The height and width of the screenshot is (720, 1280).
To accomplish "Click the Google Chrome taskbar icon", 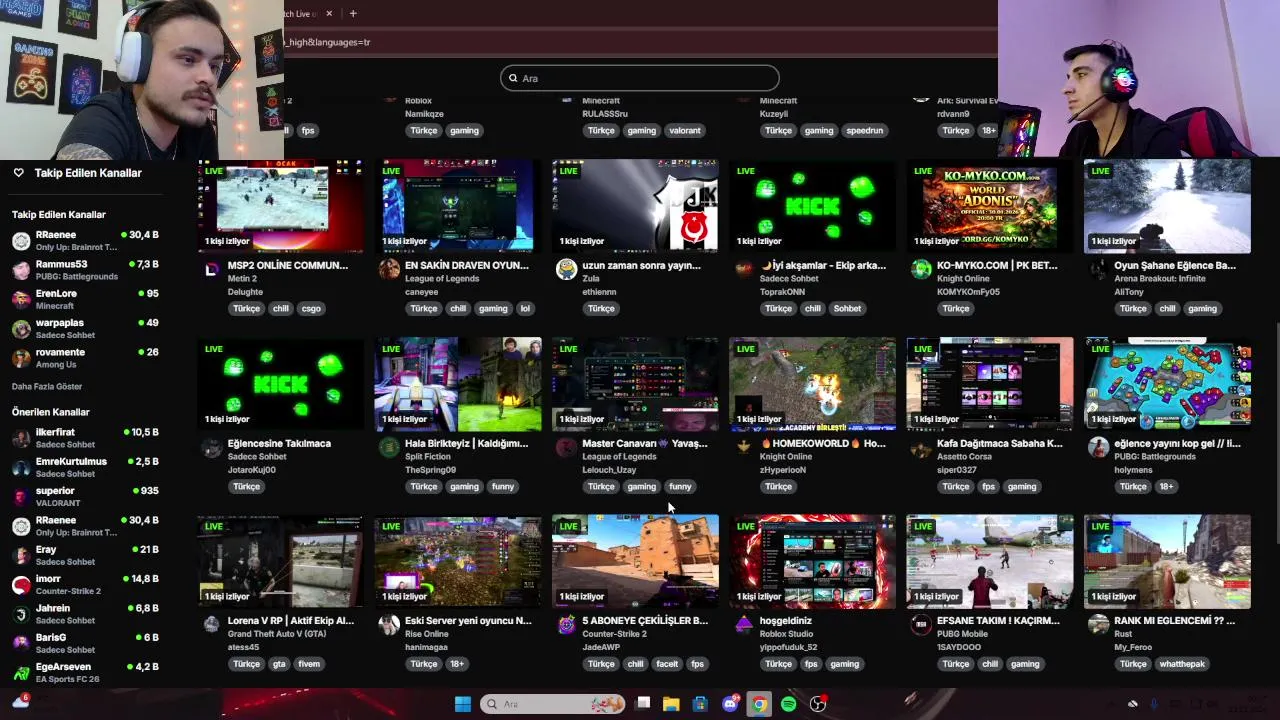I will click(760, 704).
